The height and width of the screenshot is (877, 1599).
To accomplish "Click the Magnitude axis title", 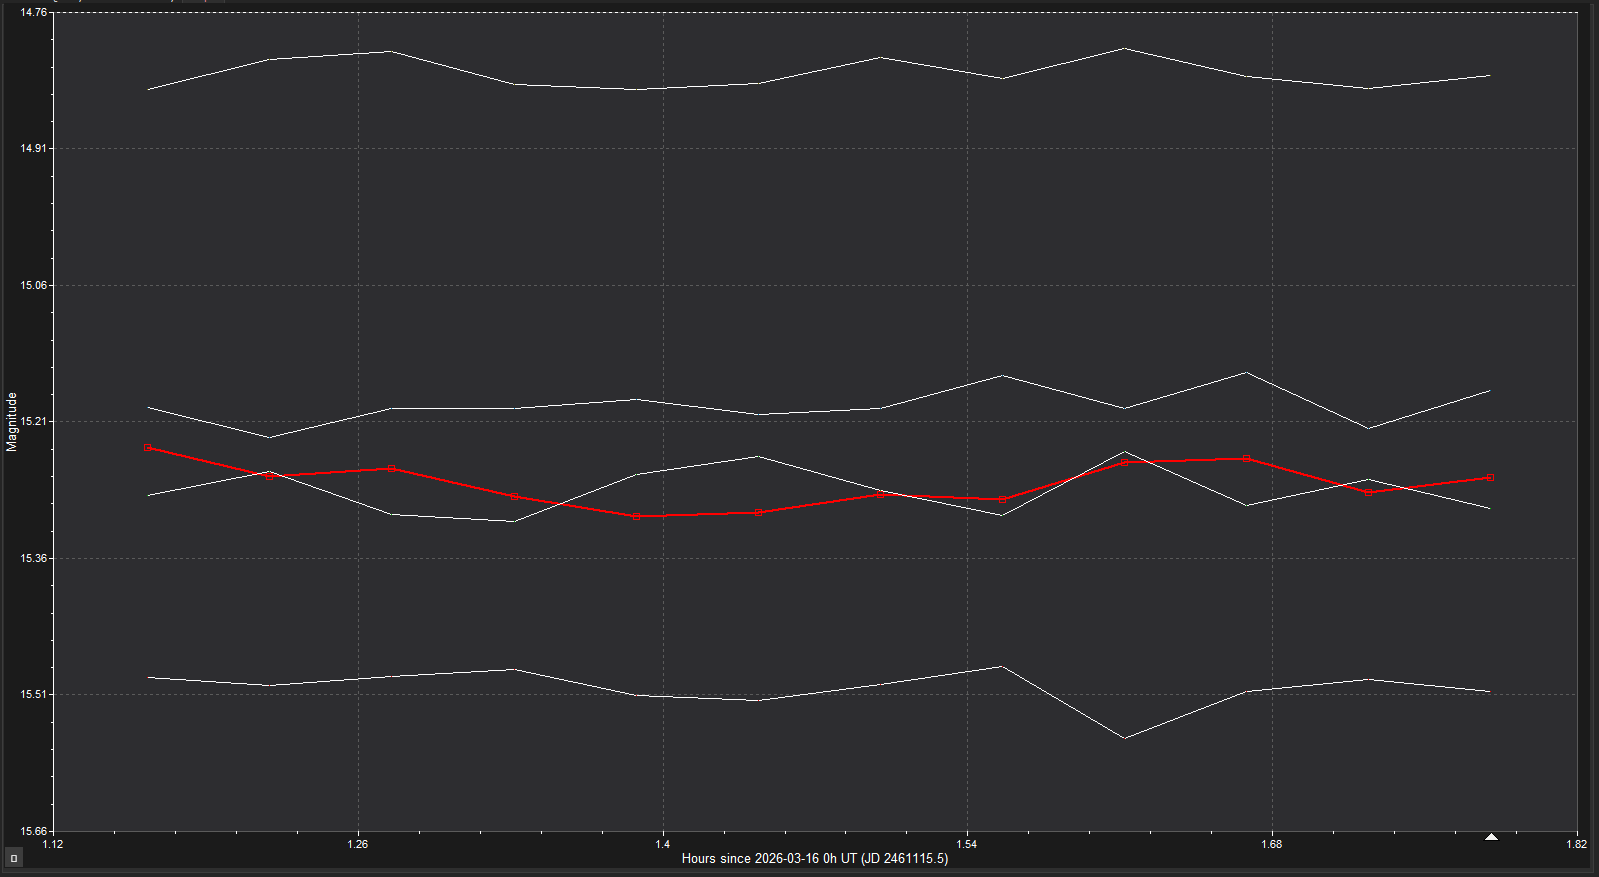I will coord(12,422).
